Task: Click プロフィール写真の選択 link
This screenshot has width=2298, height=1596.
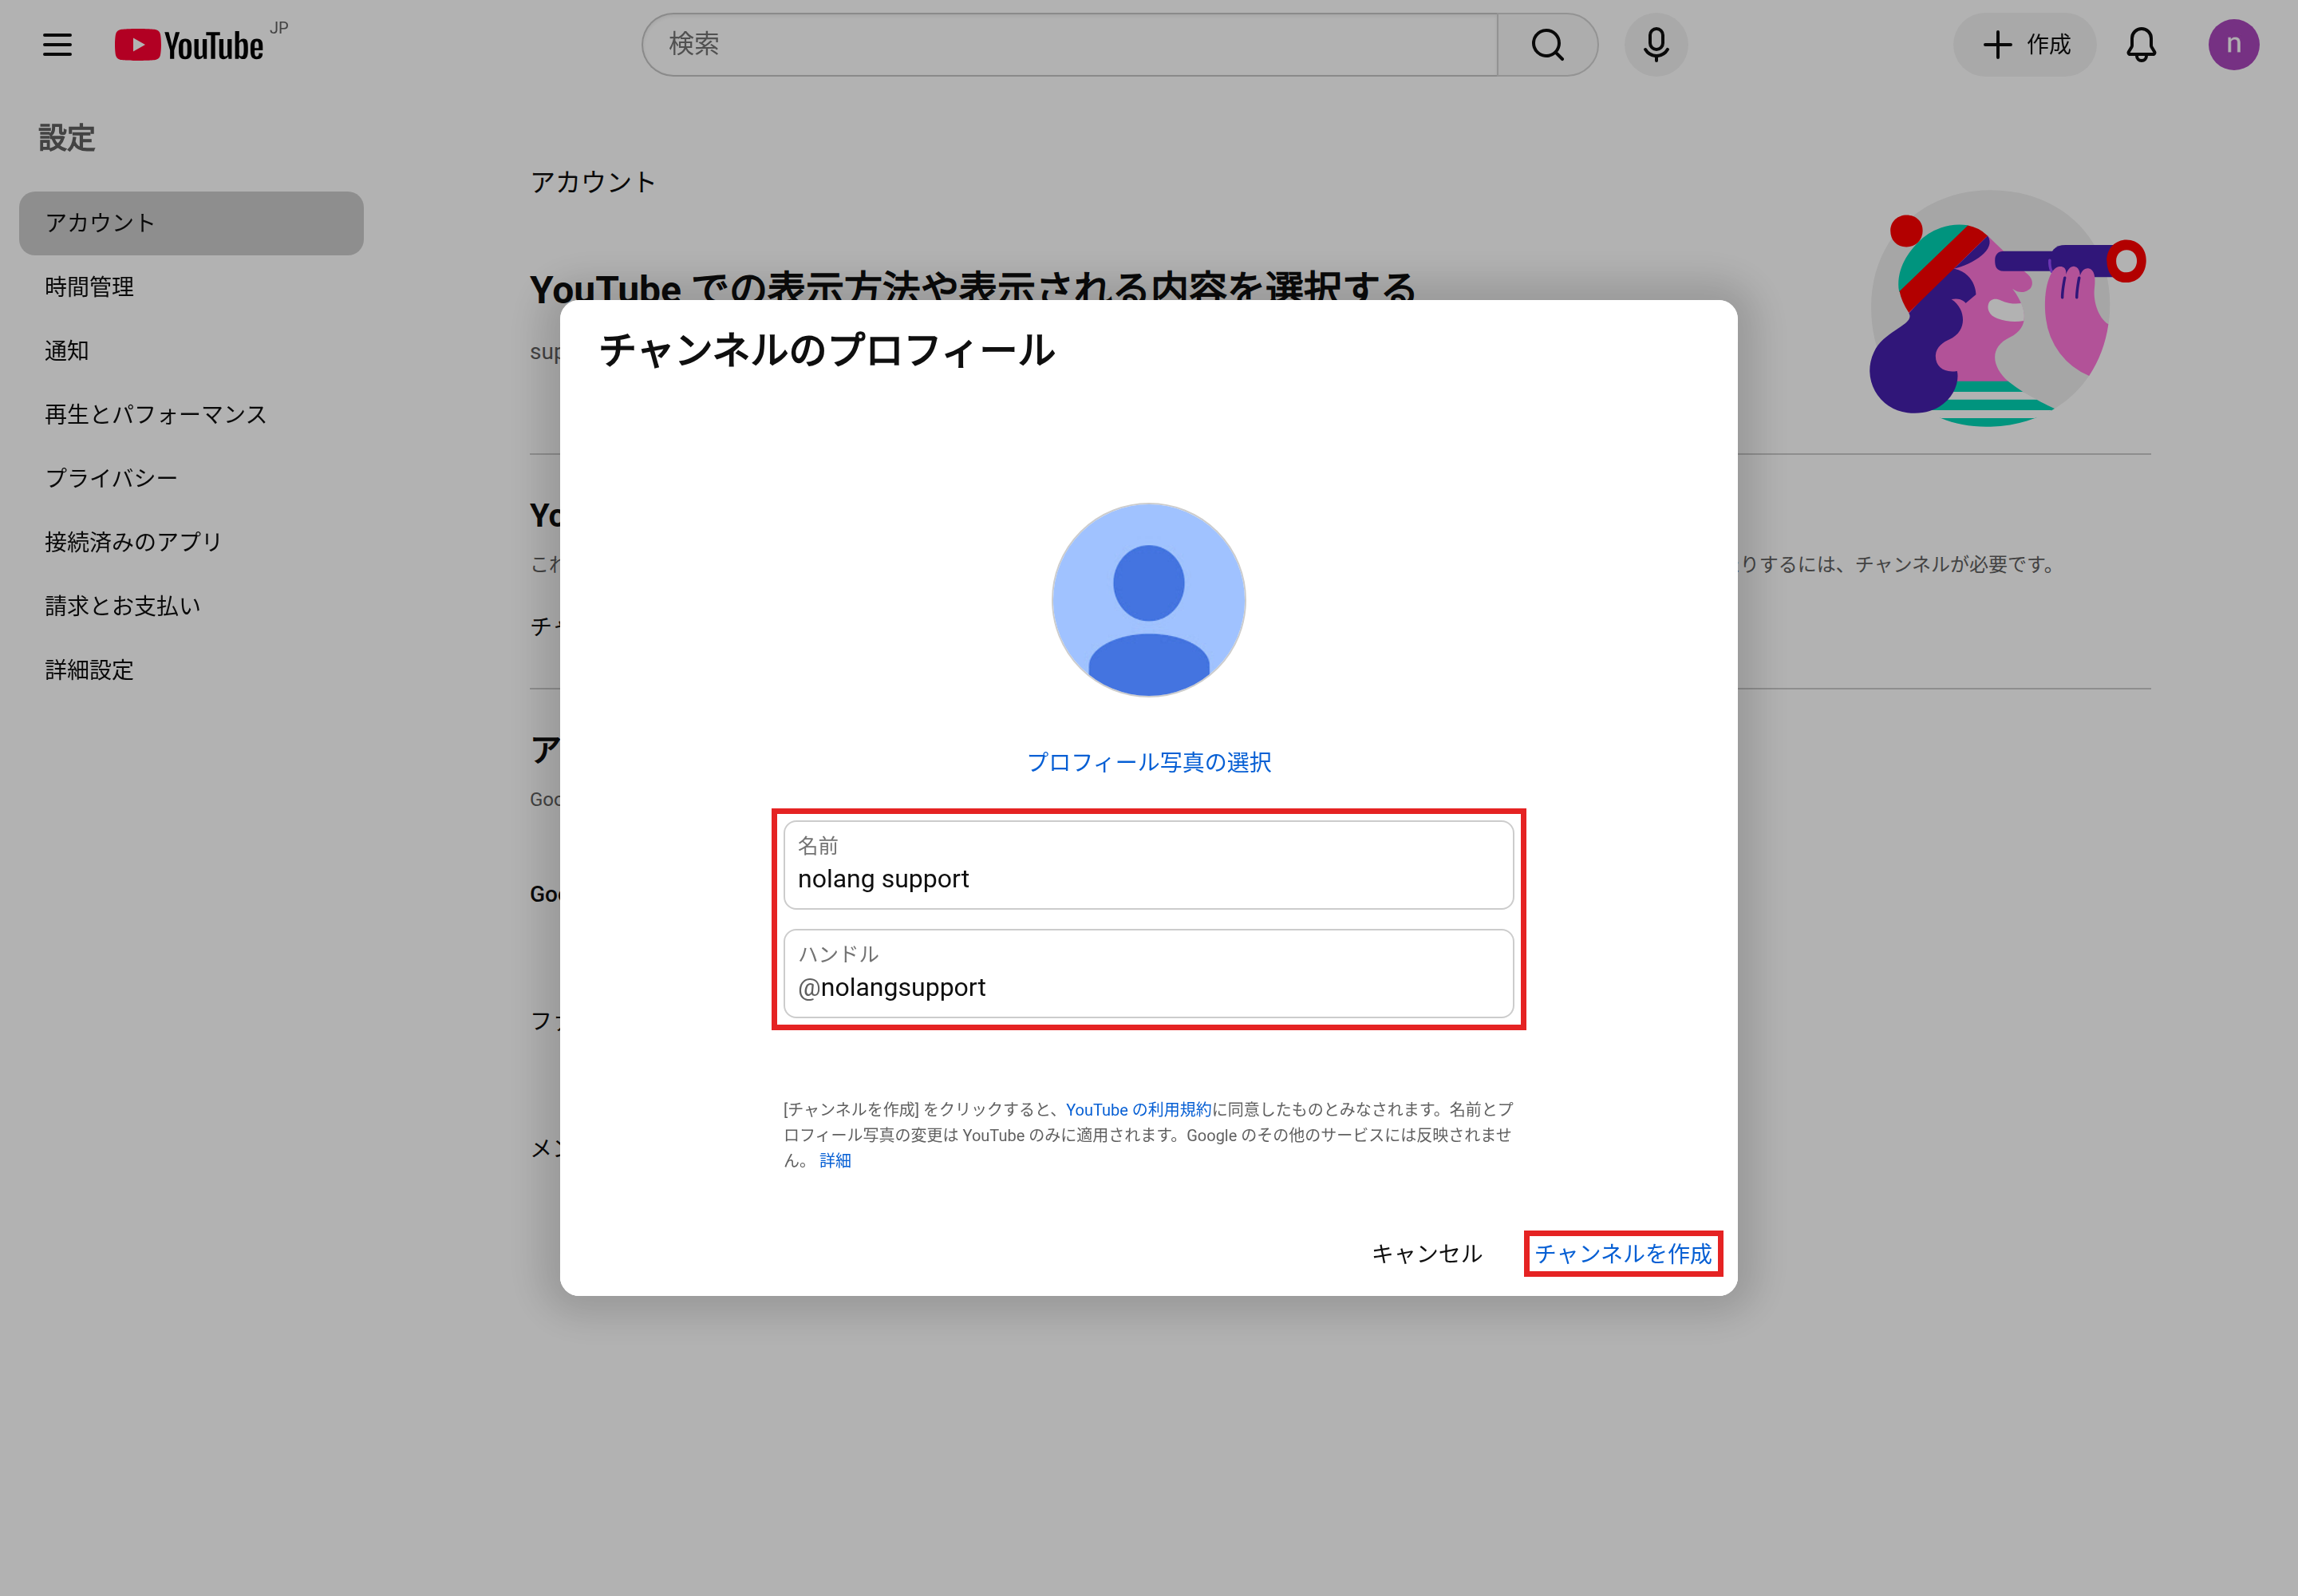Action: 1149,763
